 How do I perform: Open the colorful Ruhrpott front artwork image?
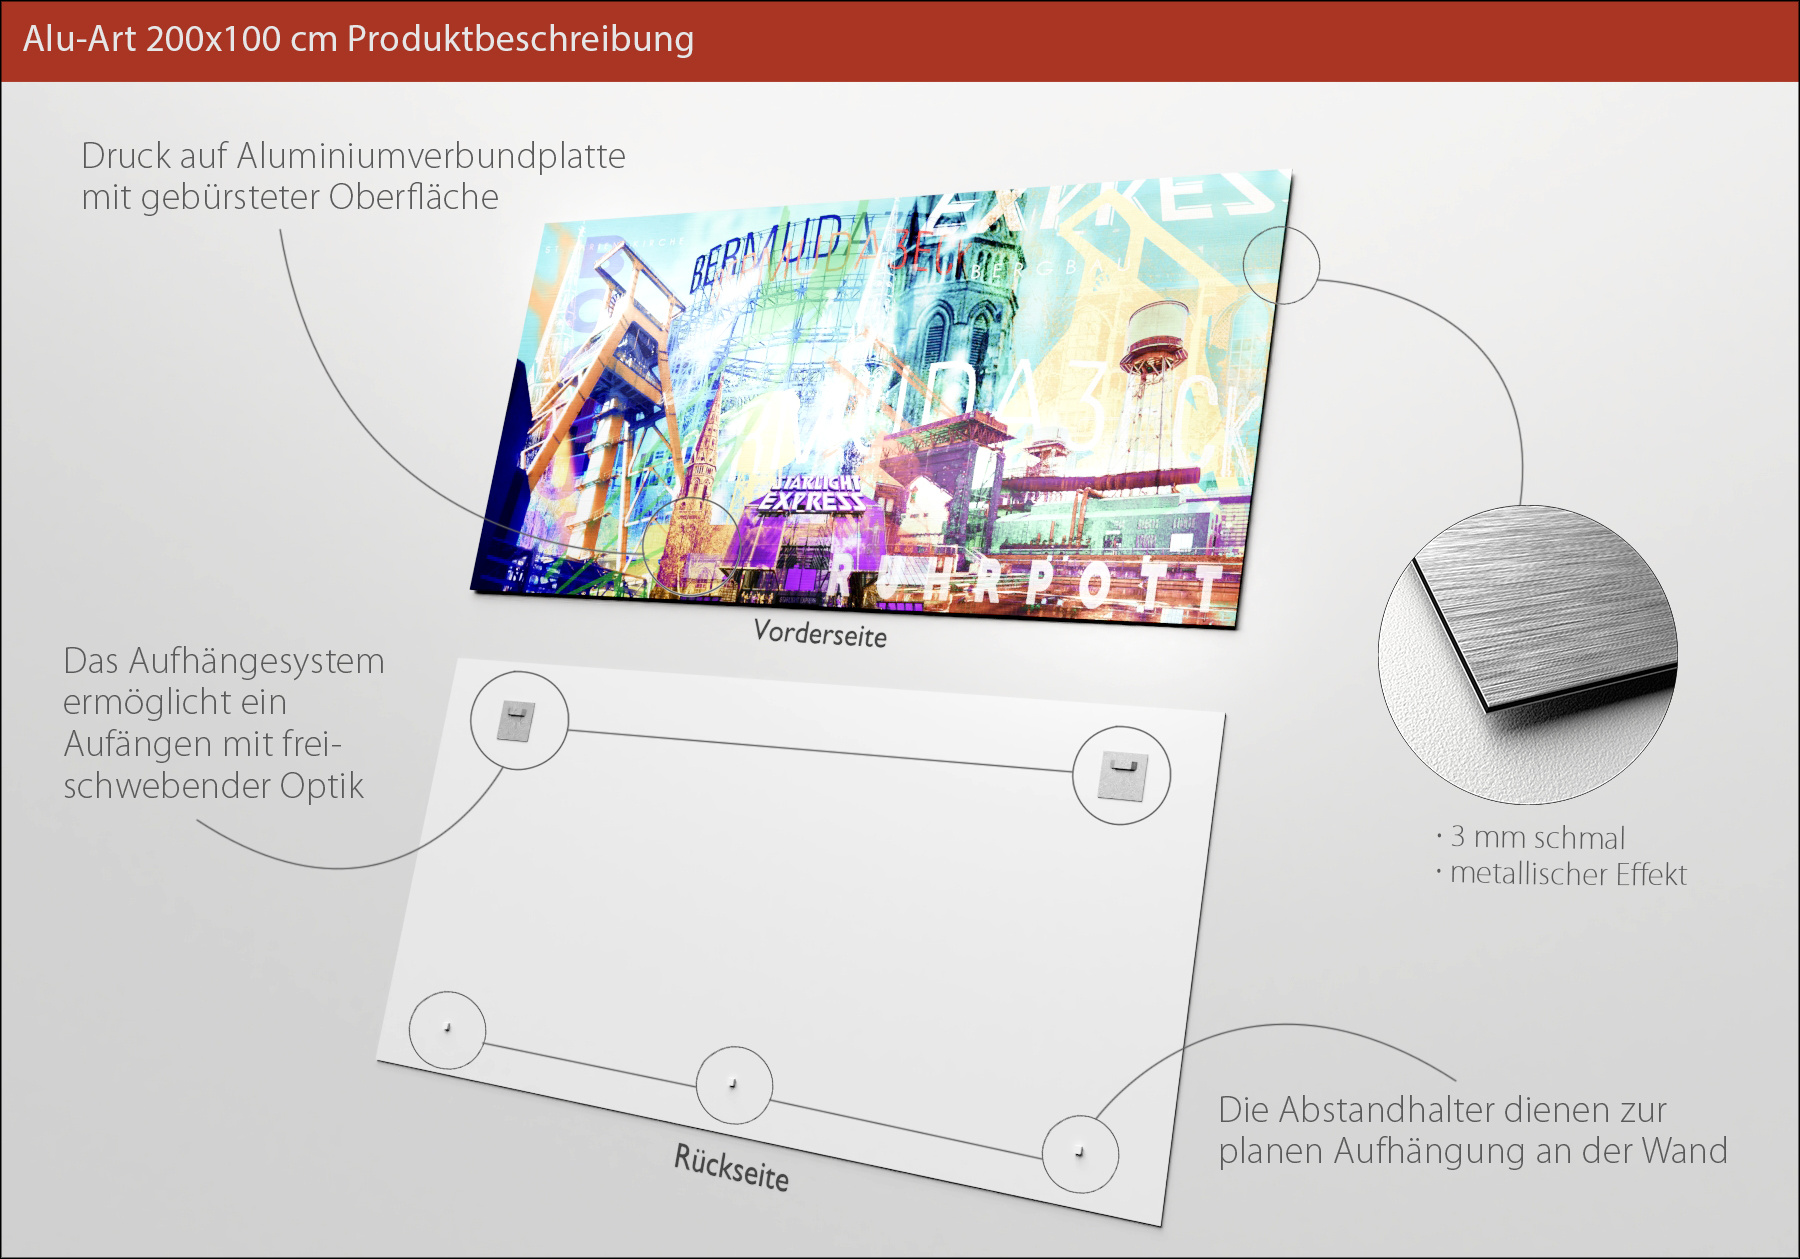coord(880,400)
